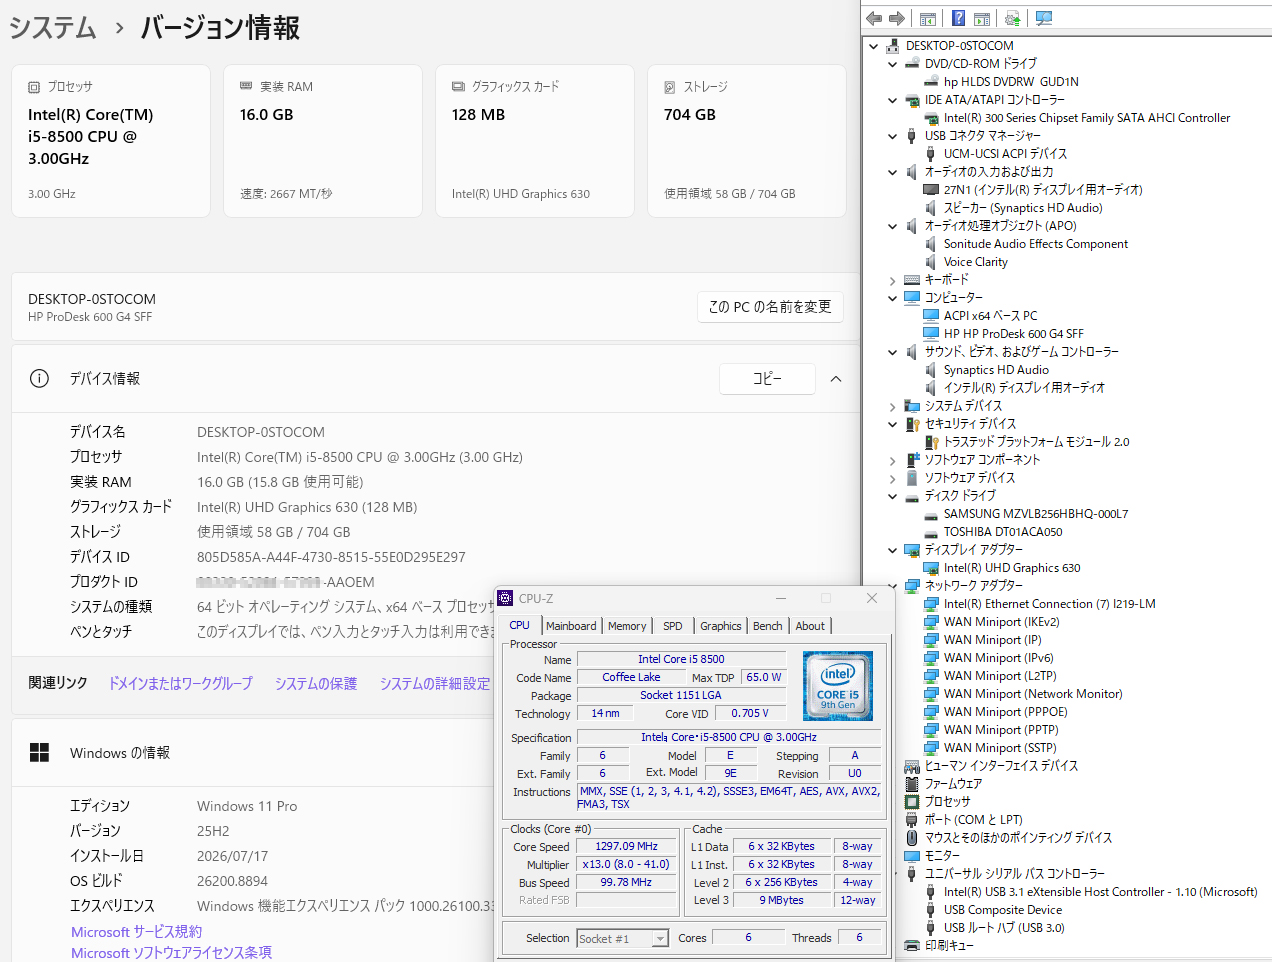Click the TPM icon of トラステッド プラットフォーム モジュール 2.0

point(931,442)
